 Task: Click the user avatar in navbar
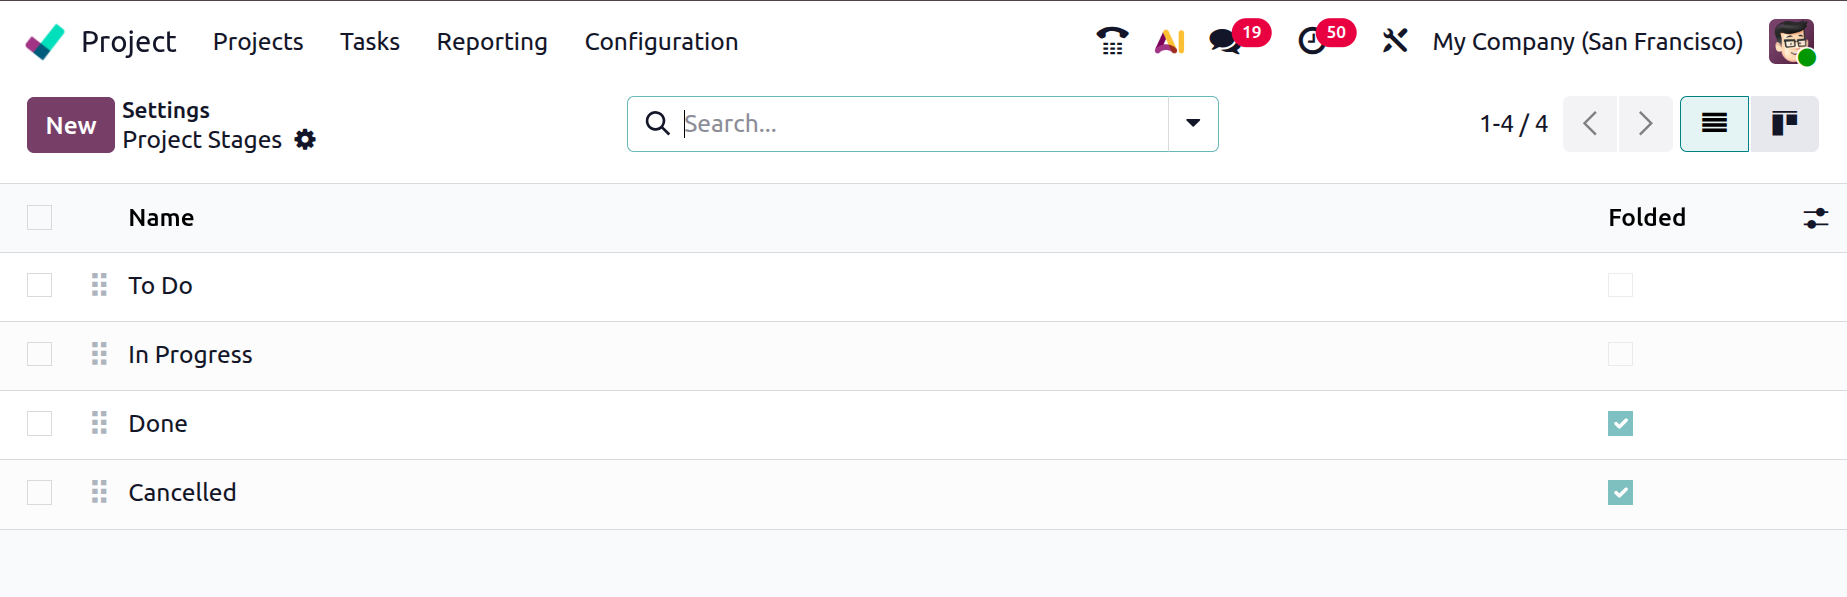pyautogui.click(x=1790, y=41)
